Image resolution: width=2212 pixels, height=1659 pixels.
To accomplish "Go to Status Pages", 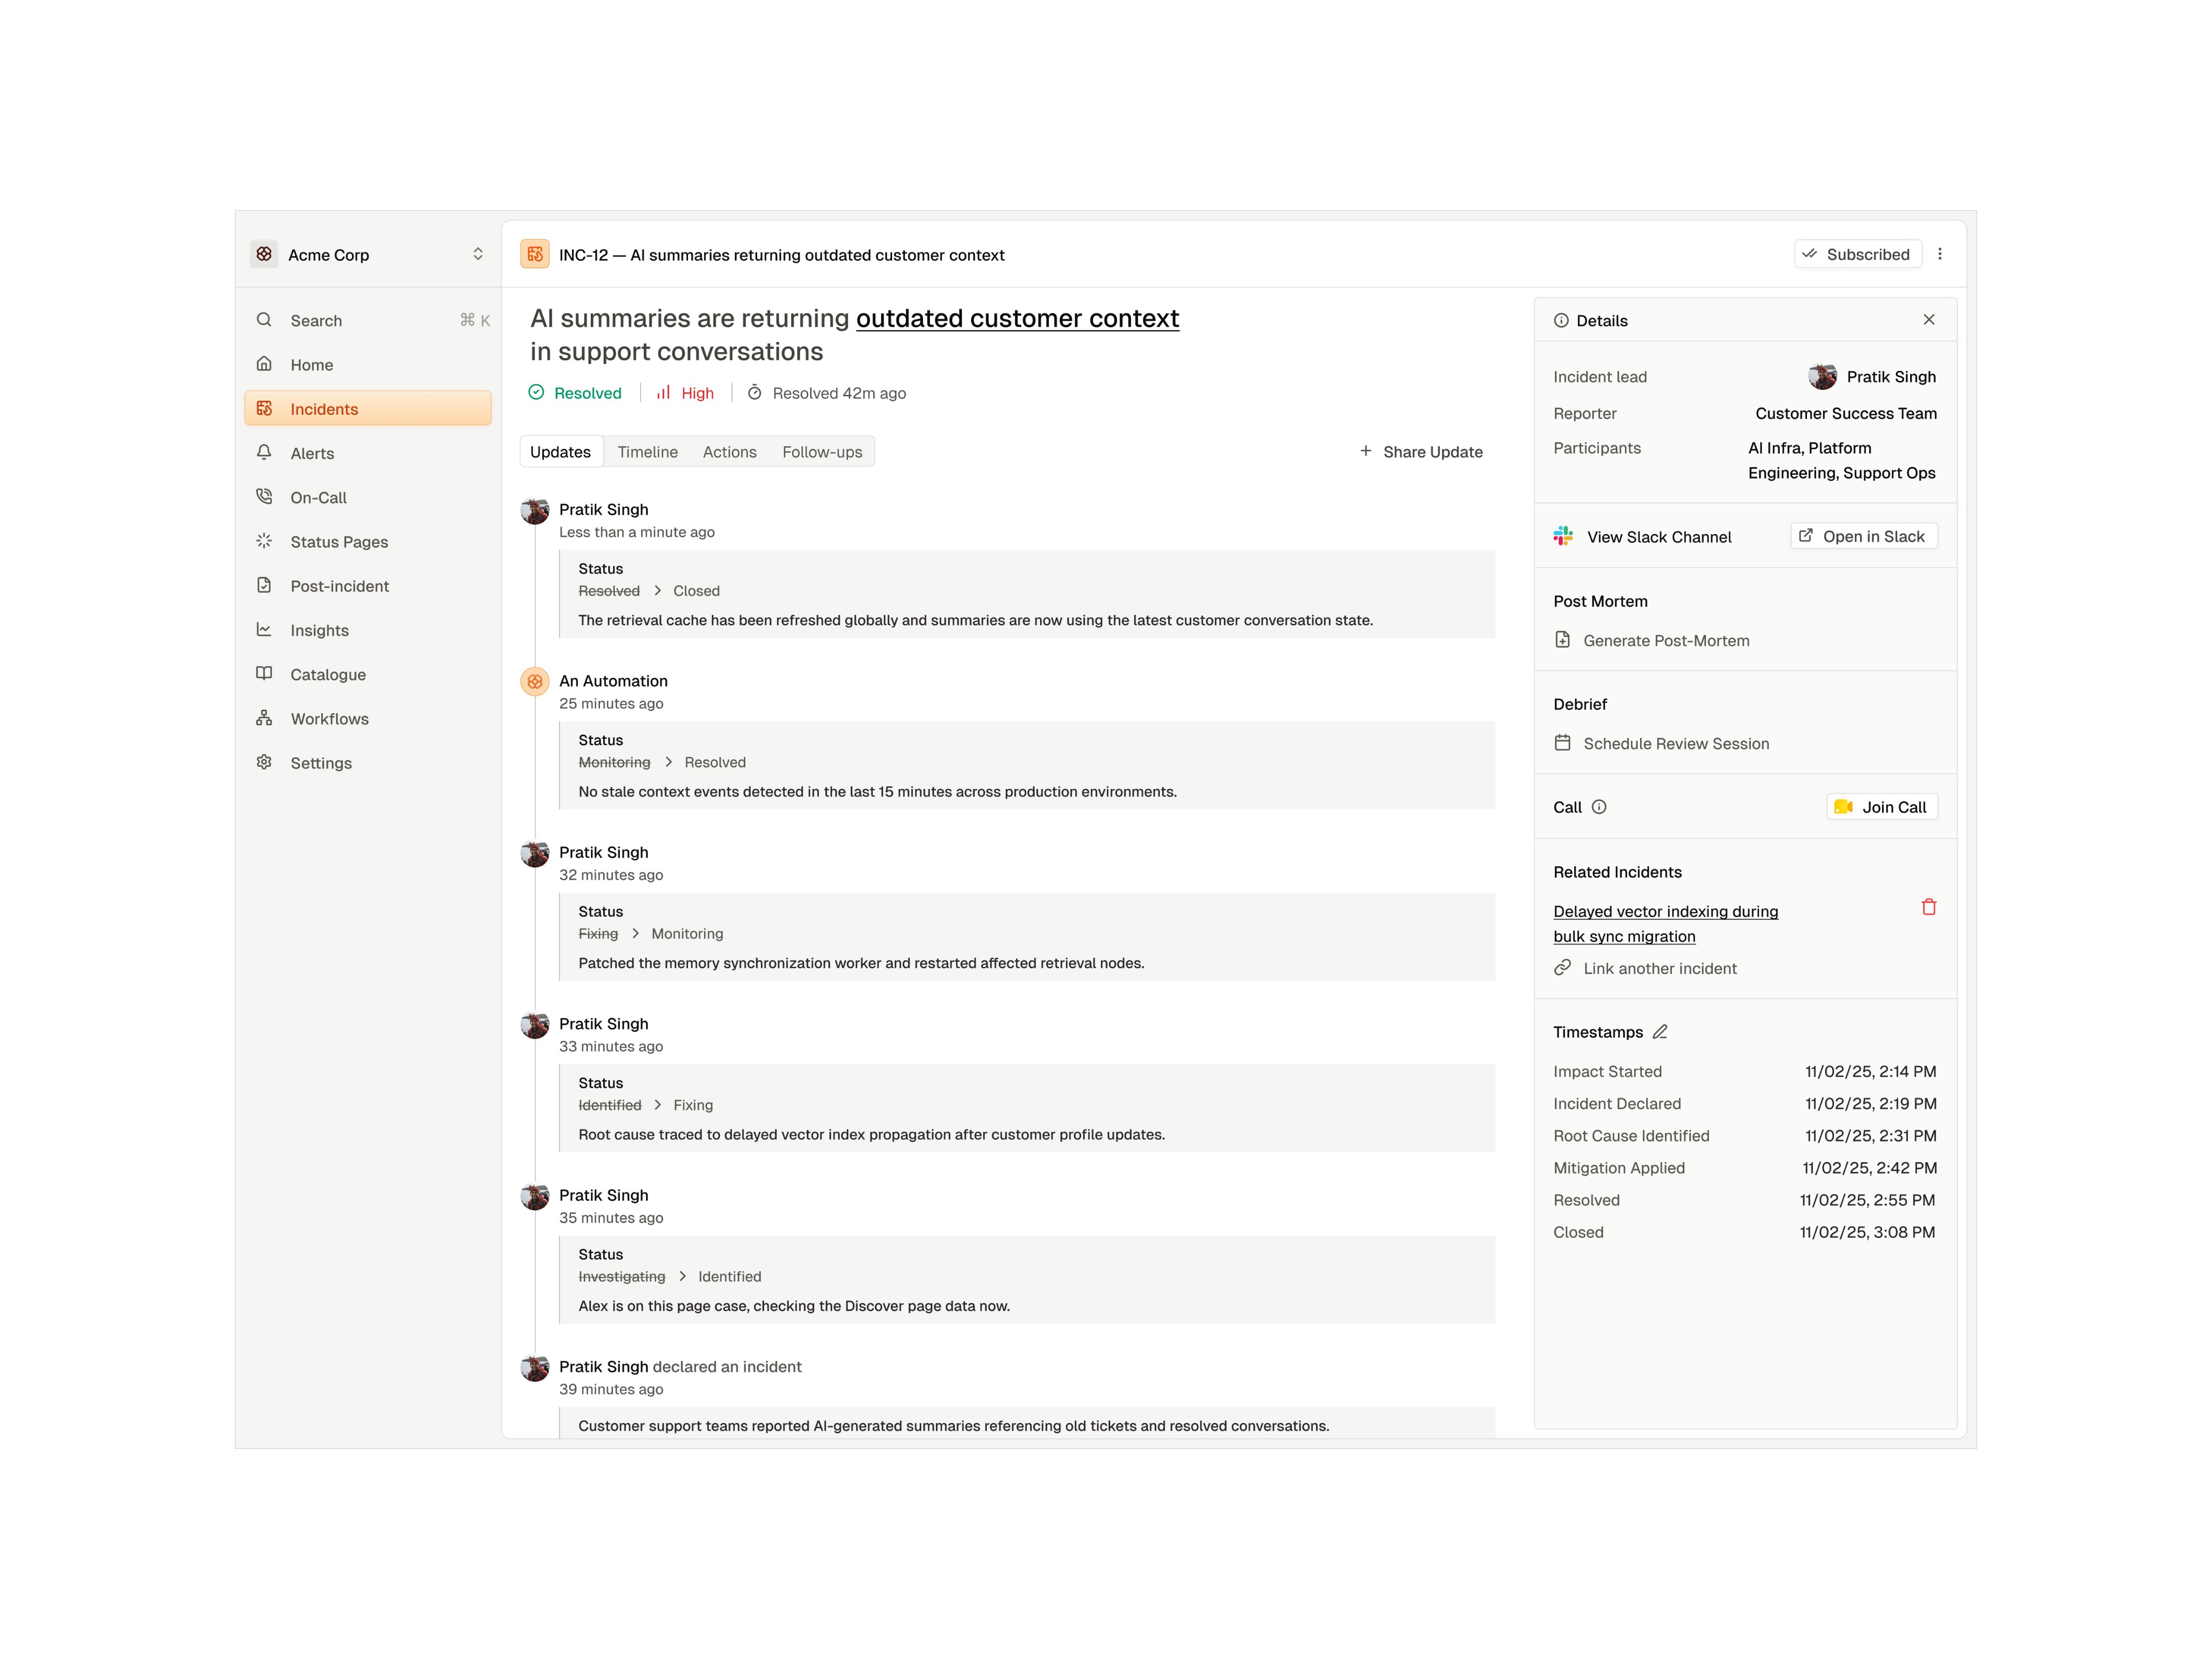I will click(x=368, y=541).
